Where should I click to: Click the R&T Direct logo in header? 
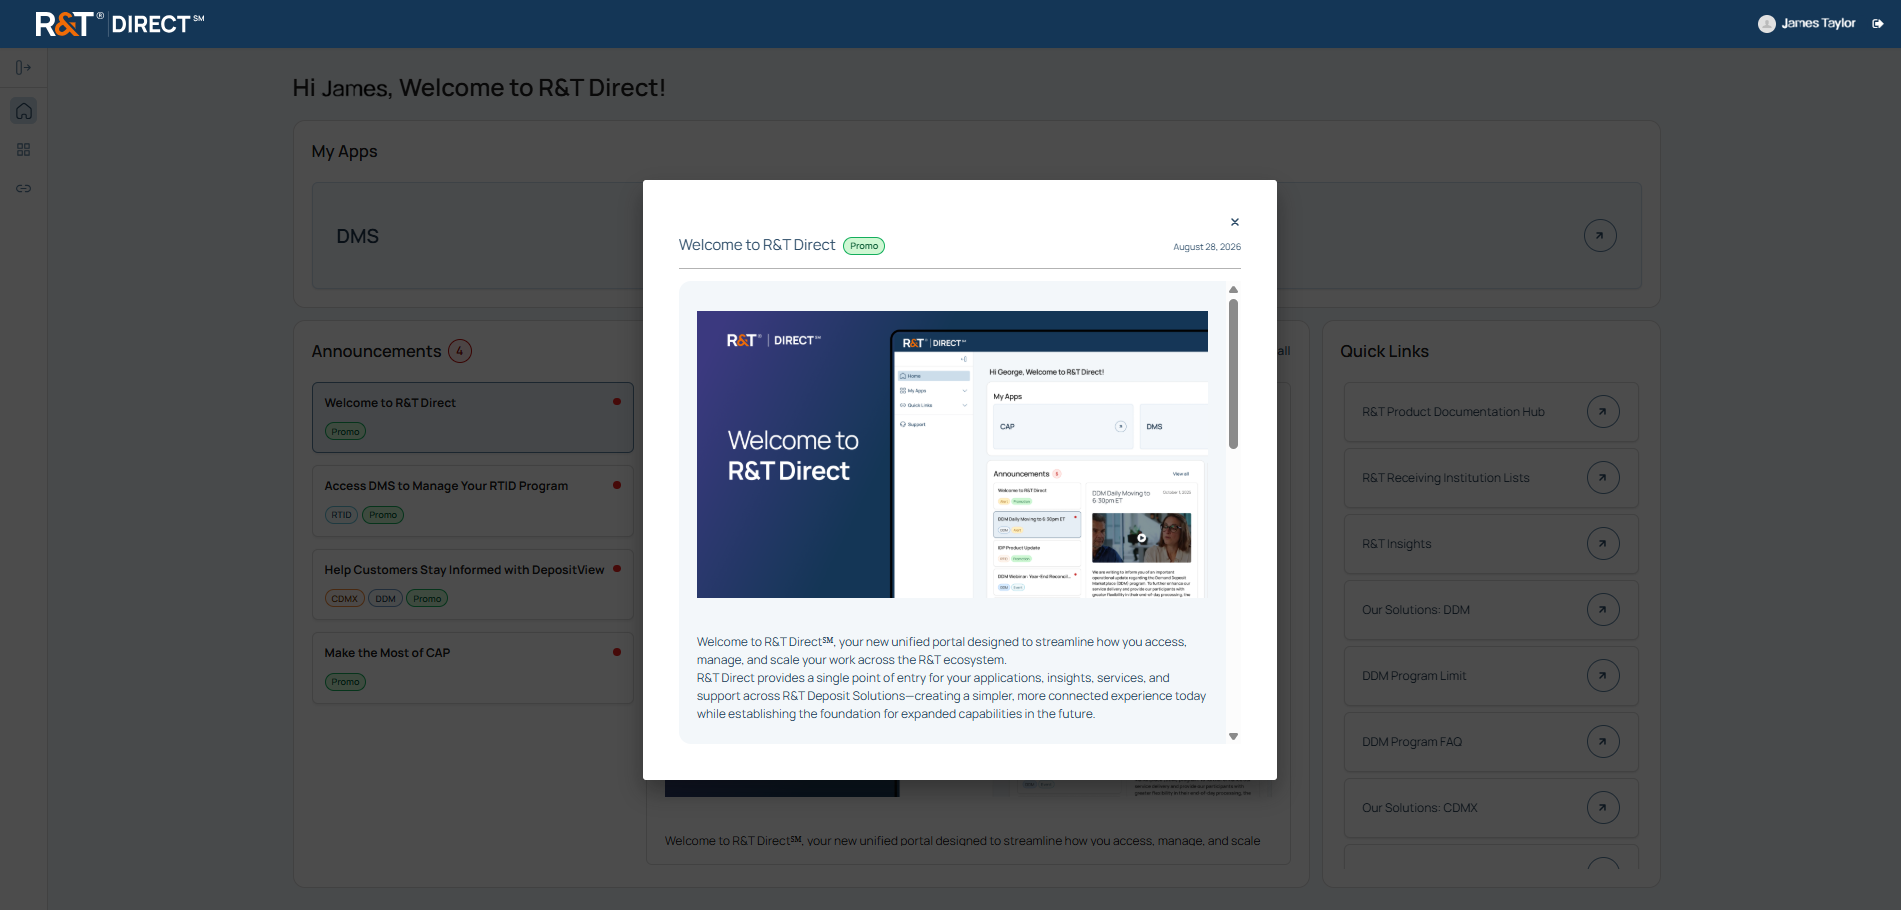[x=119, y=24]
